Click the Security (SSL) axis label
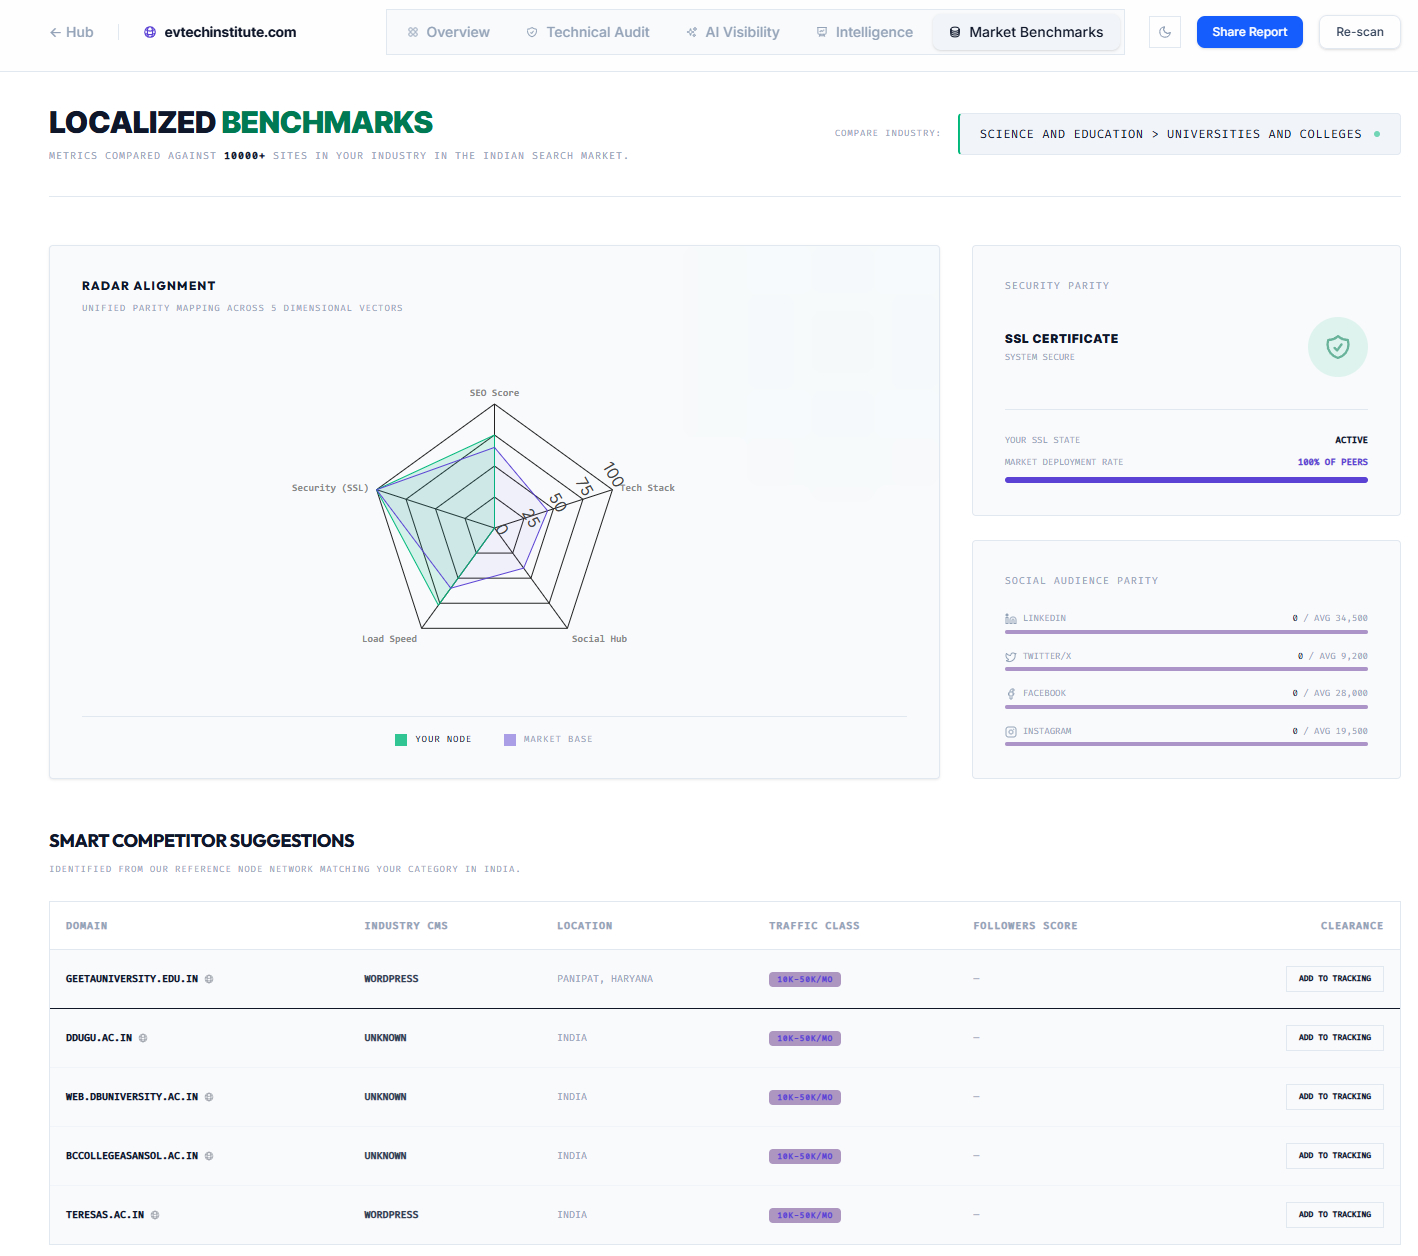Viewport: 1418px width, 1256px height. pos(330,488)
